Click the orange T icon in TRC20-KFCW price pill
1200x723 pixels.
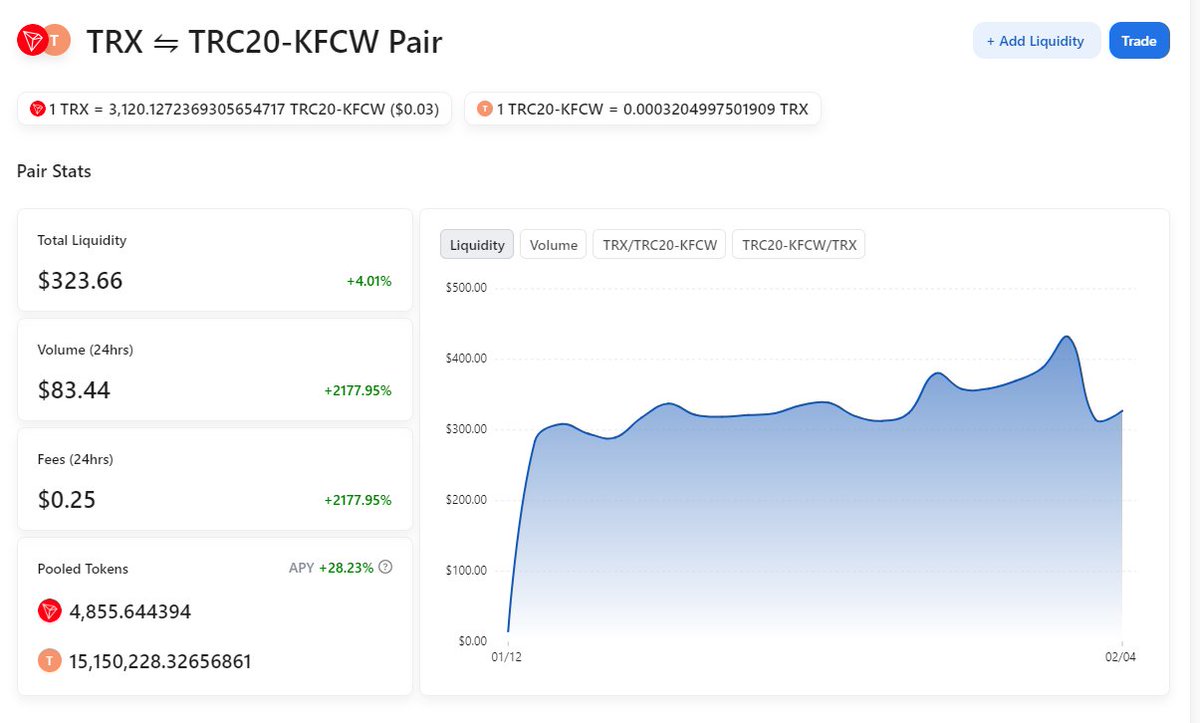click(485, 109)
